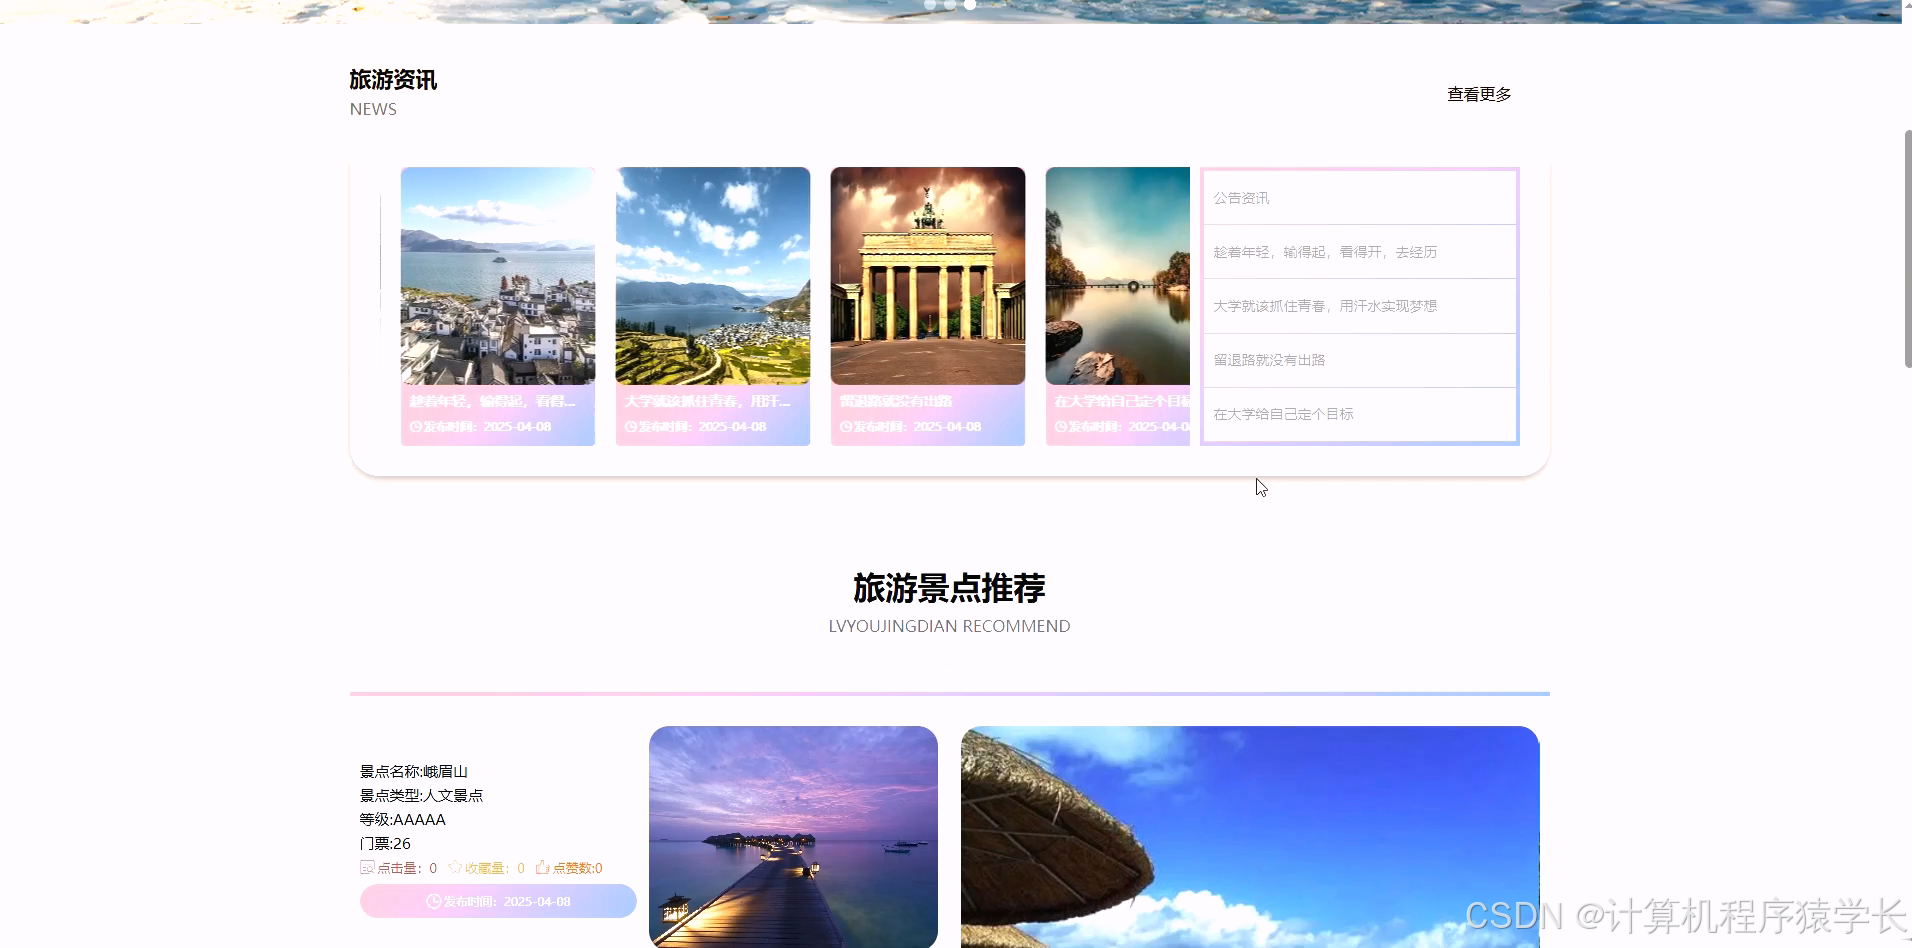Activate the highlighted third carousel dot
1912x948 pixels.
[x=970, y=4]
